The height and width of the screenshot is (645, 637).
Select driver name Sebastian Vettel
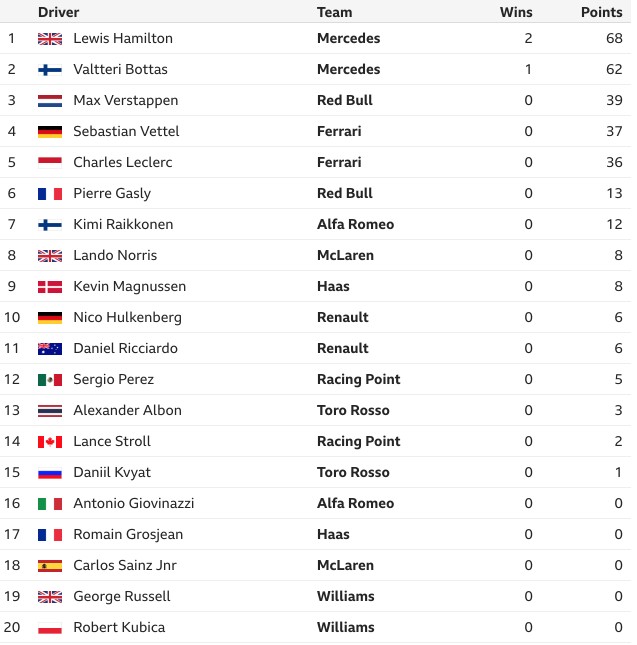click(126, 131)
